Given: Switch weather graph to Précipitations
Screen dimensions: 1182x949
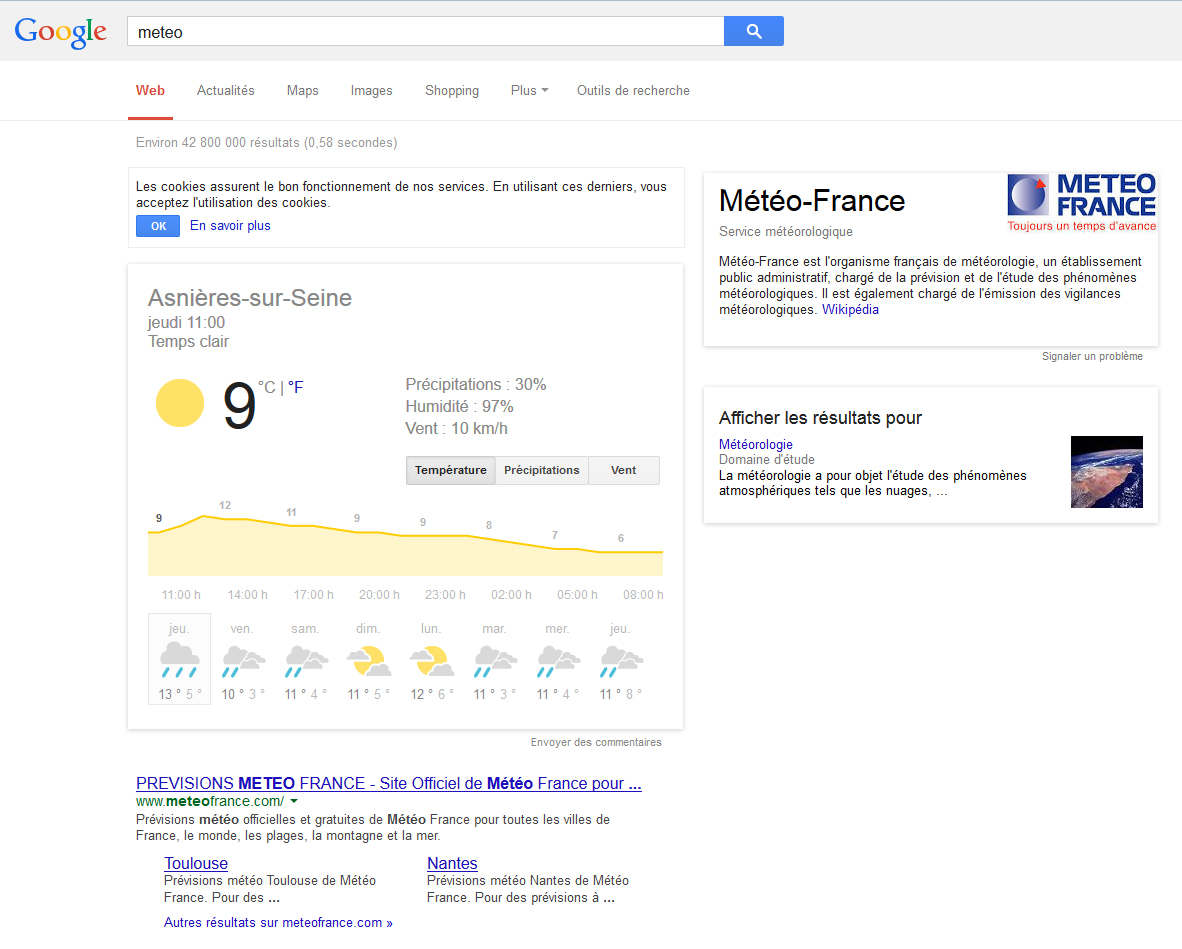Looking at the screenshot, I should click(542, 470).
